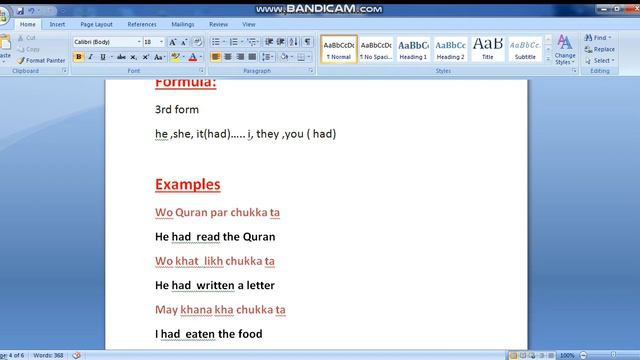Image resolution: width=640 pixels, height=360 pixels.
Task: Switch to Full Screen Reading view icon
Action: coord(523,356)
